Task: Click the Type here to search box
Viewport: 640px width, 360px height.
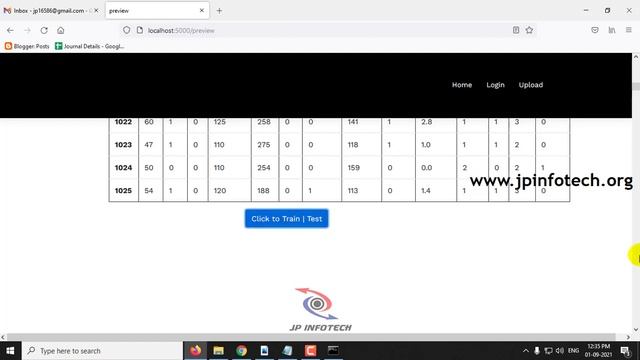Action: pyautogui.click(x=102, y=351)
